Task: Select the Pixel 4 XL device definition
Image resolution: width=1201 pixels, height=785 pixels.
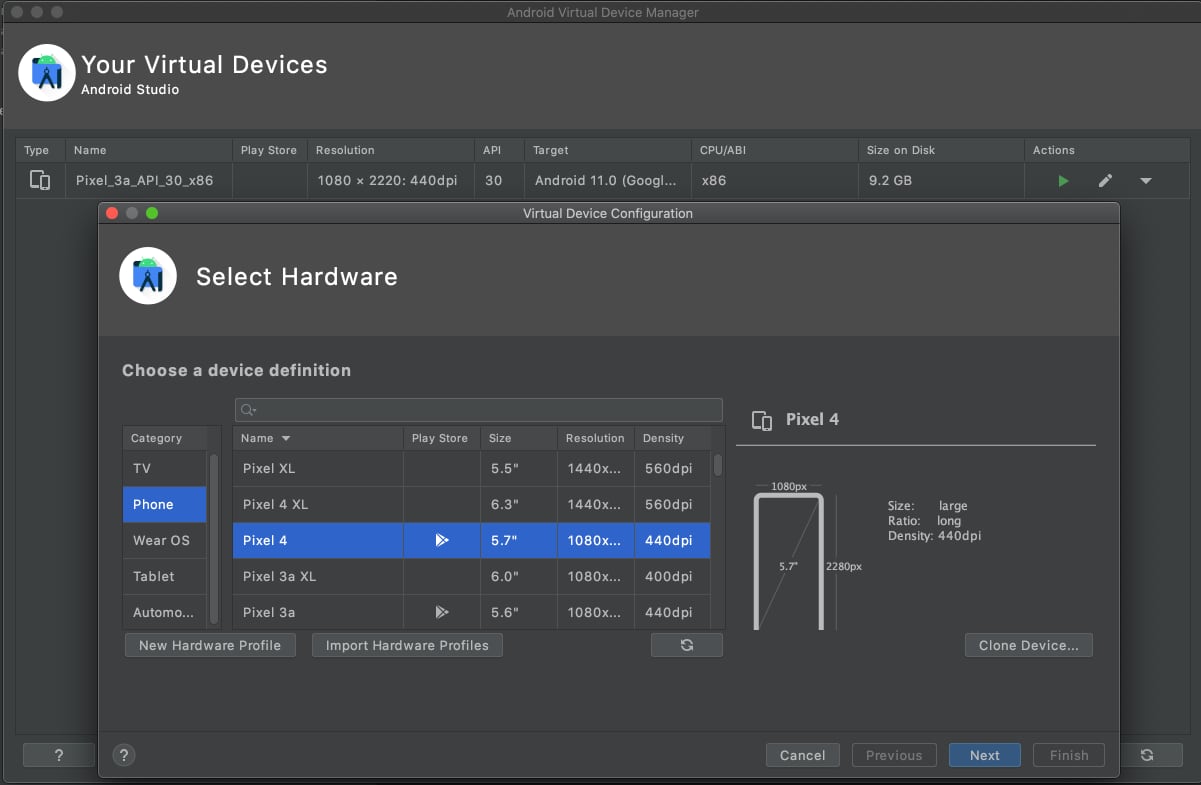Action: click(472, 504)
